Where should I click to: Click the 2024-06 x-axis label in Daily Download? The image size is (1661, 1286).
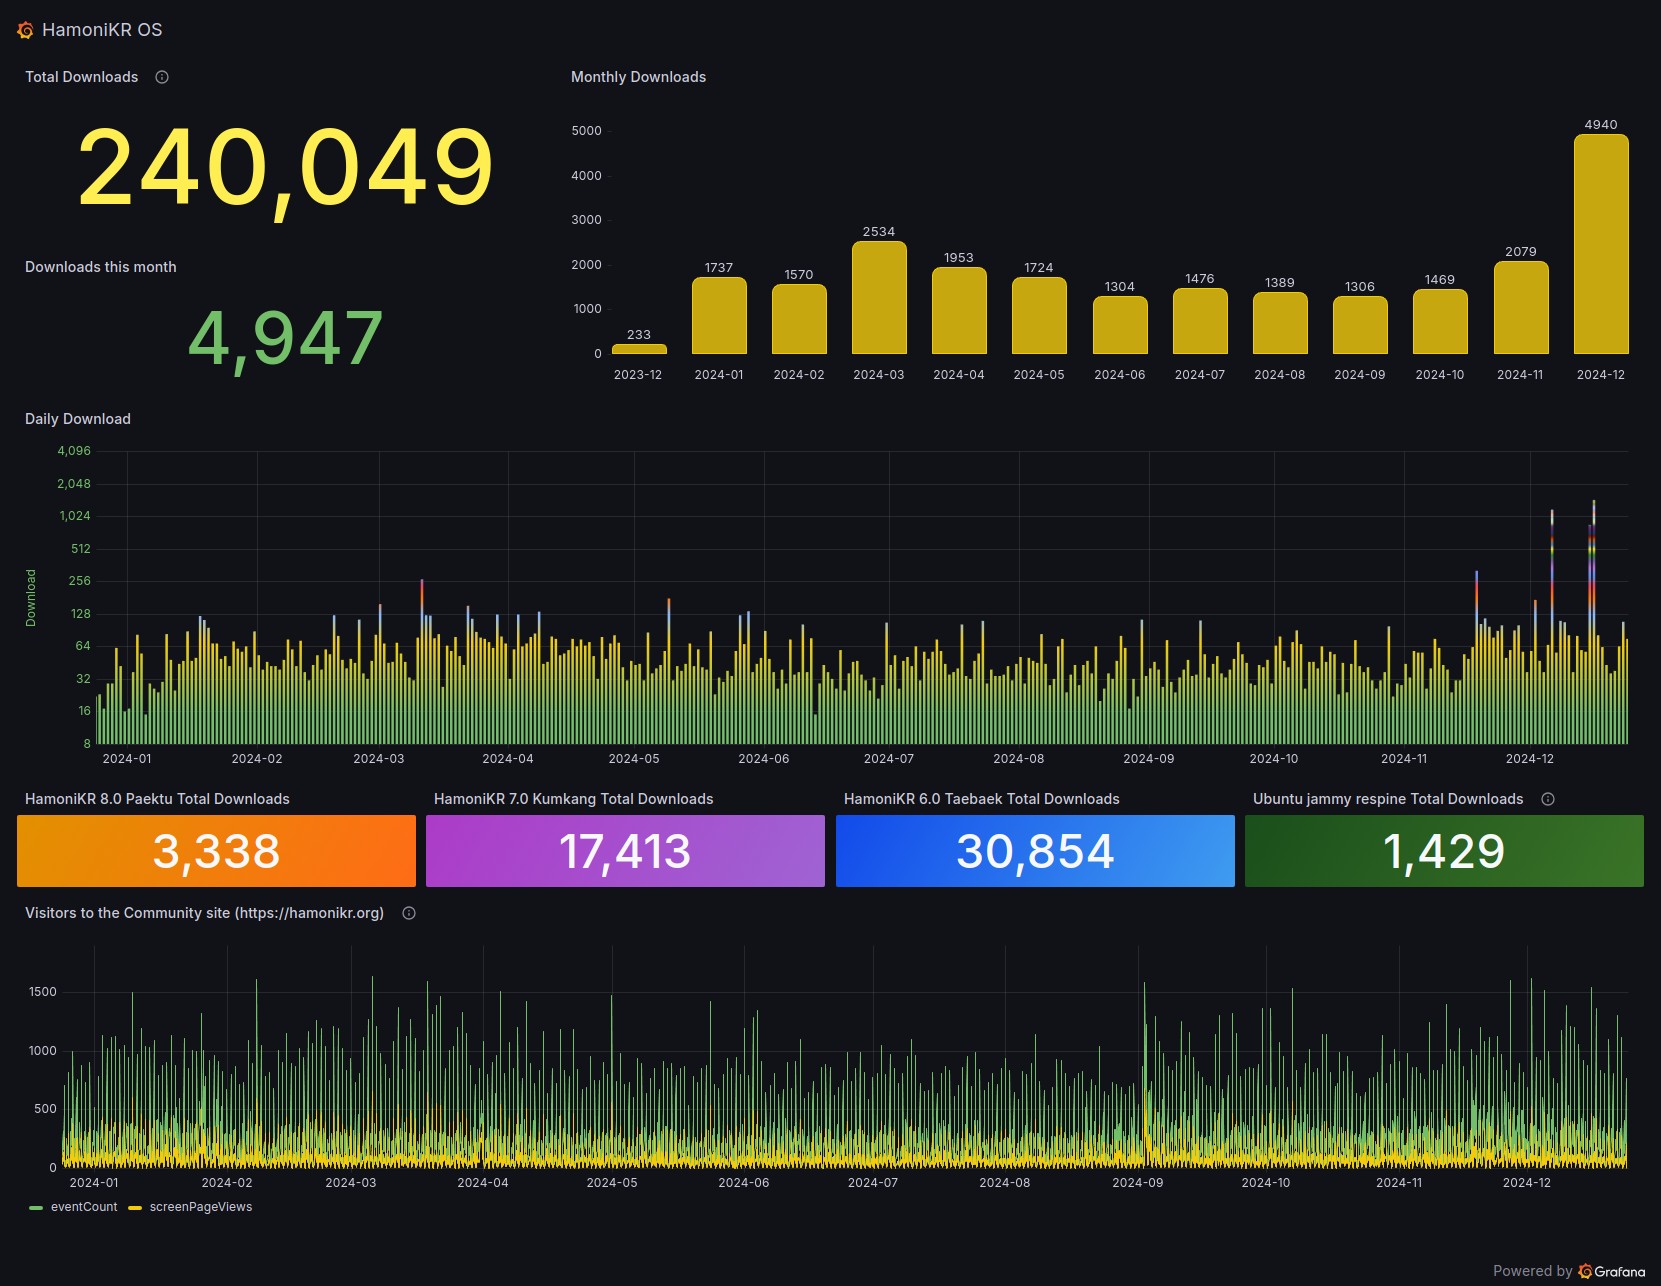(764, 759)
